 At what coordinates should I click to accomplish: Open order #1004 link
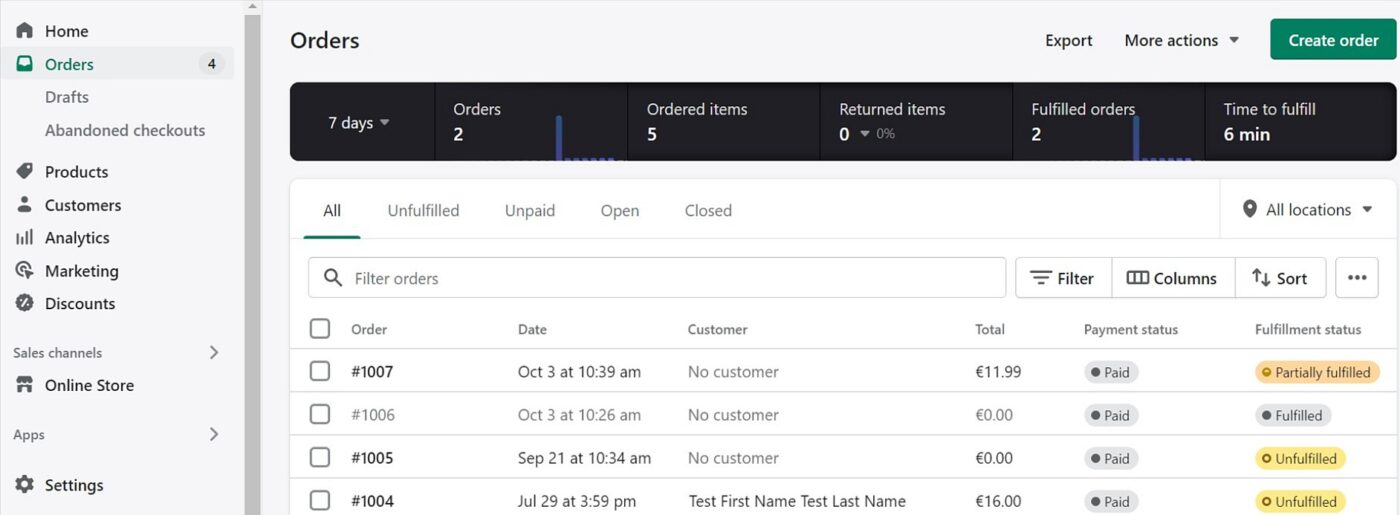(x=372, y=501)
